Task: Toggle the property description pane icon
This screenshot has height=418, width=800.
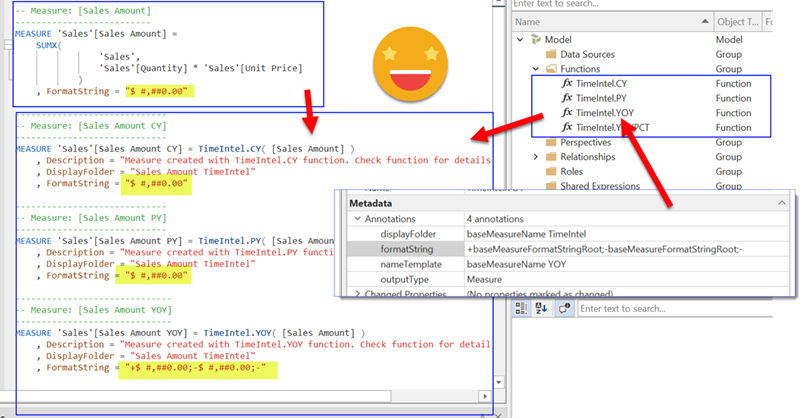Action: pos(562,308)
